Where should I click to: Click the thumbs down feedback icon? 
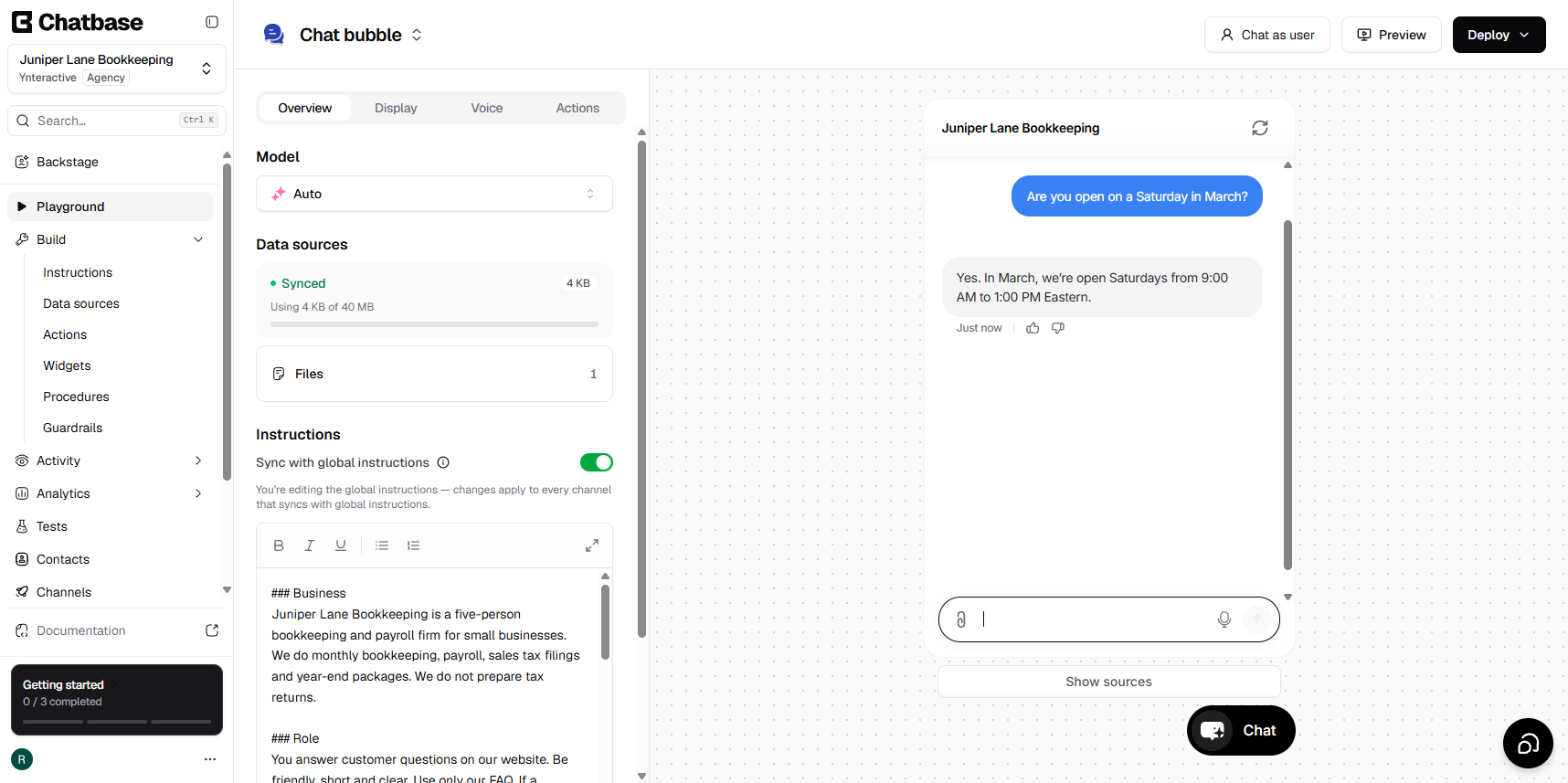tap(1058, 328)
